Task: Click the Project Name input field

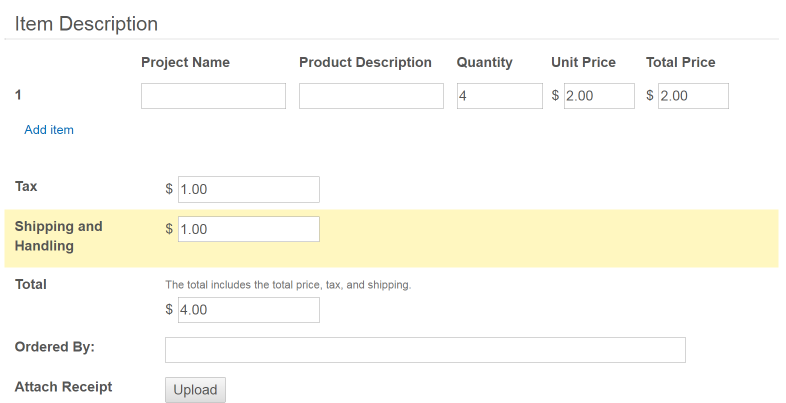Action: 213,96
